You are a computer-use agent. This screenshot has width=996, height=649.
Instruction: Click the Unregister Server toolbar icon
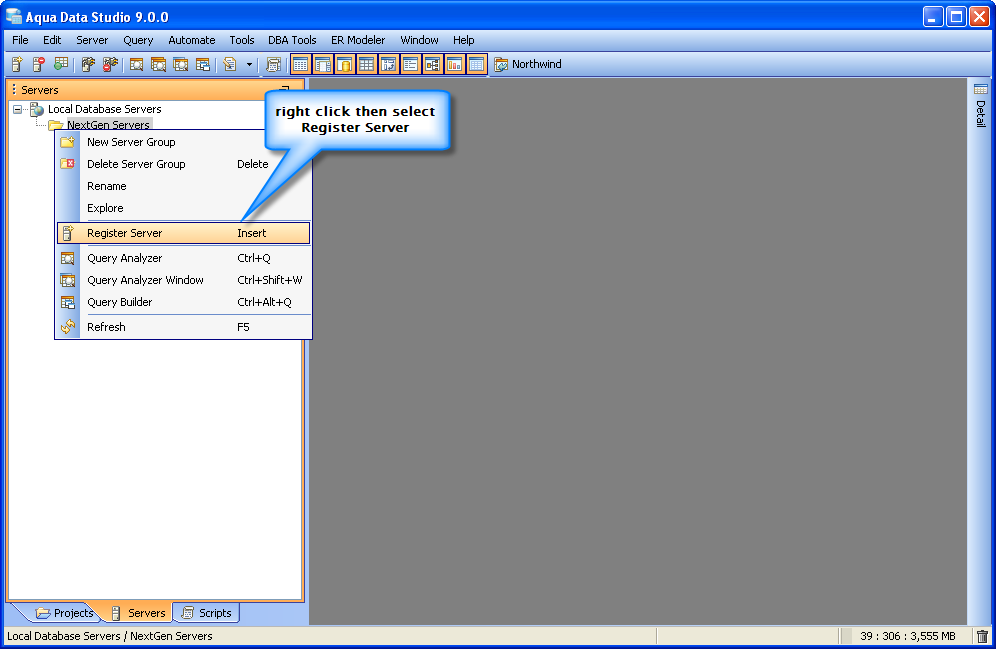pos(39,64)
